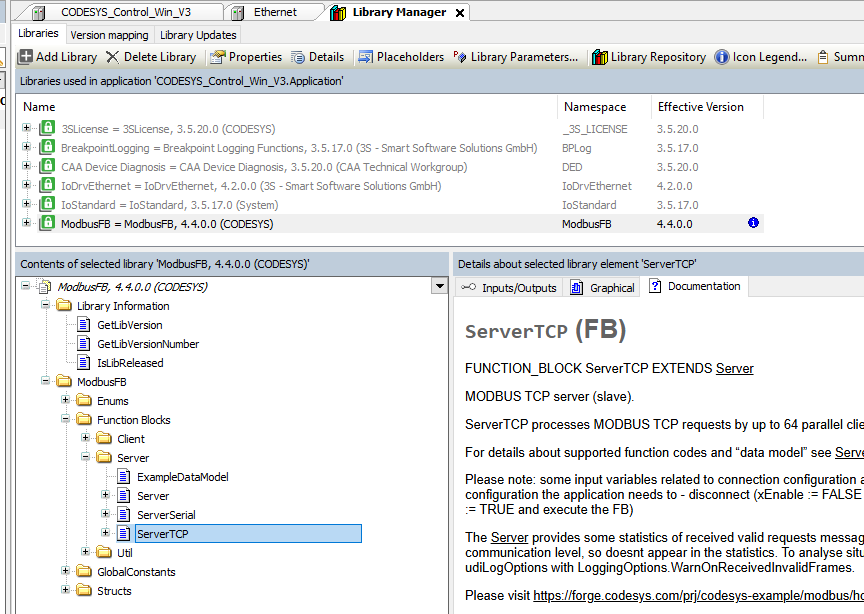Click the Library Parameters toolbar button
The image size is (864, 614).
(516, 57)
